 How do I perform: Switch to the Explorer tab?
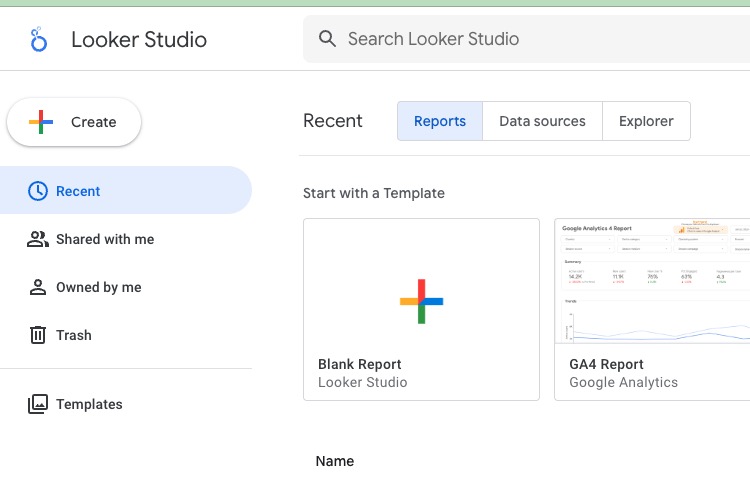(x=646, y=121)
